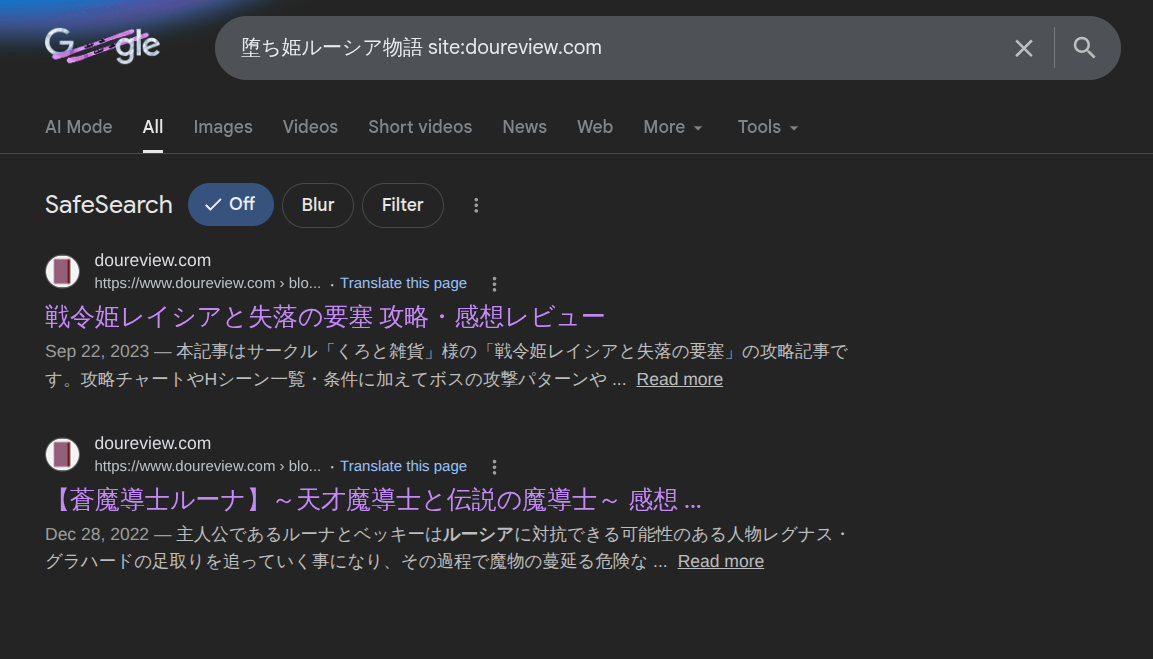Select SafeSearch Off option

tap(231, 204)
